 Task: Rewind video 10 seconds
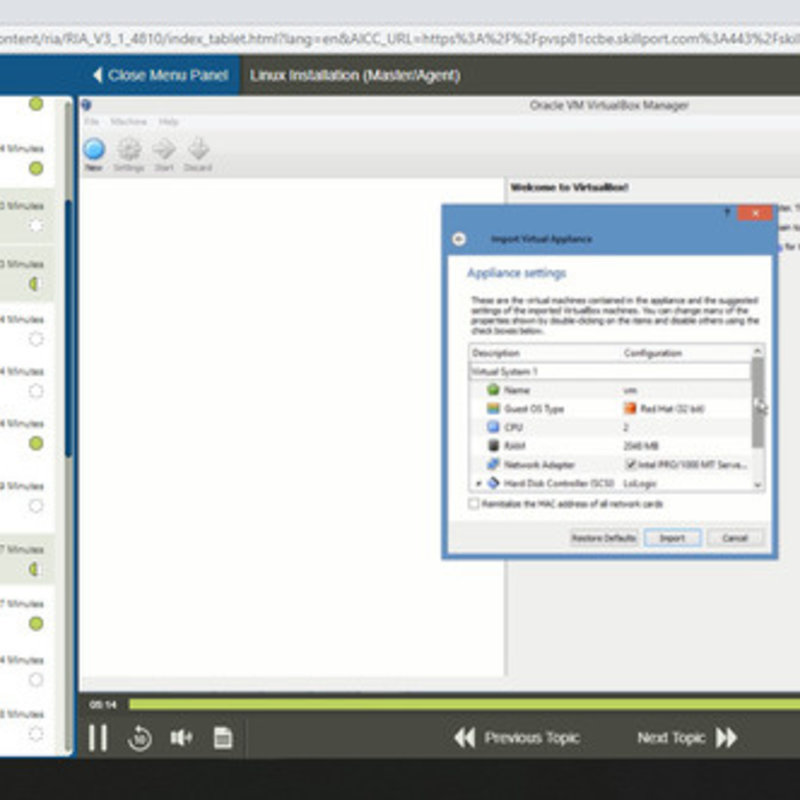pyautogui.click(x=139, y=738)
